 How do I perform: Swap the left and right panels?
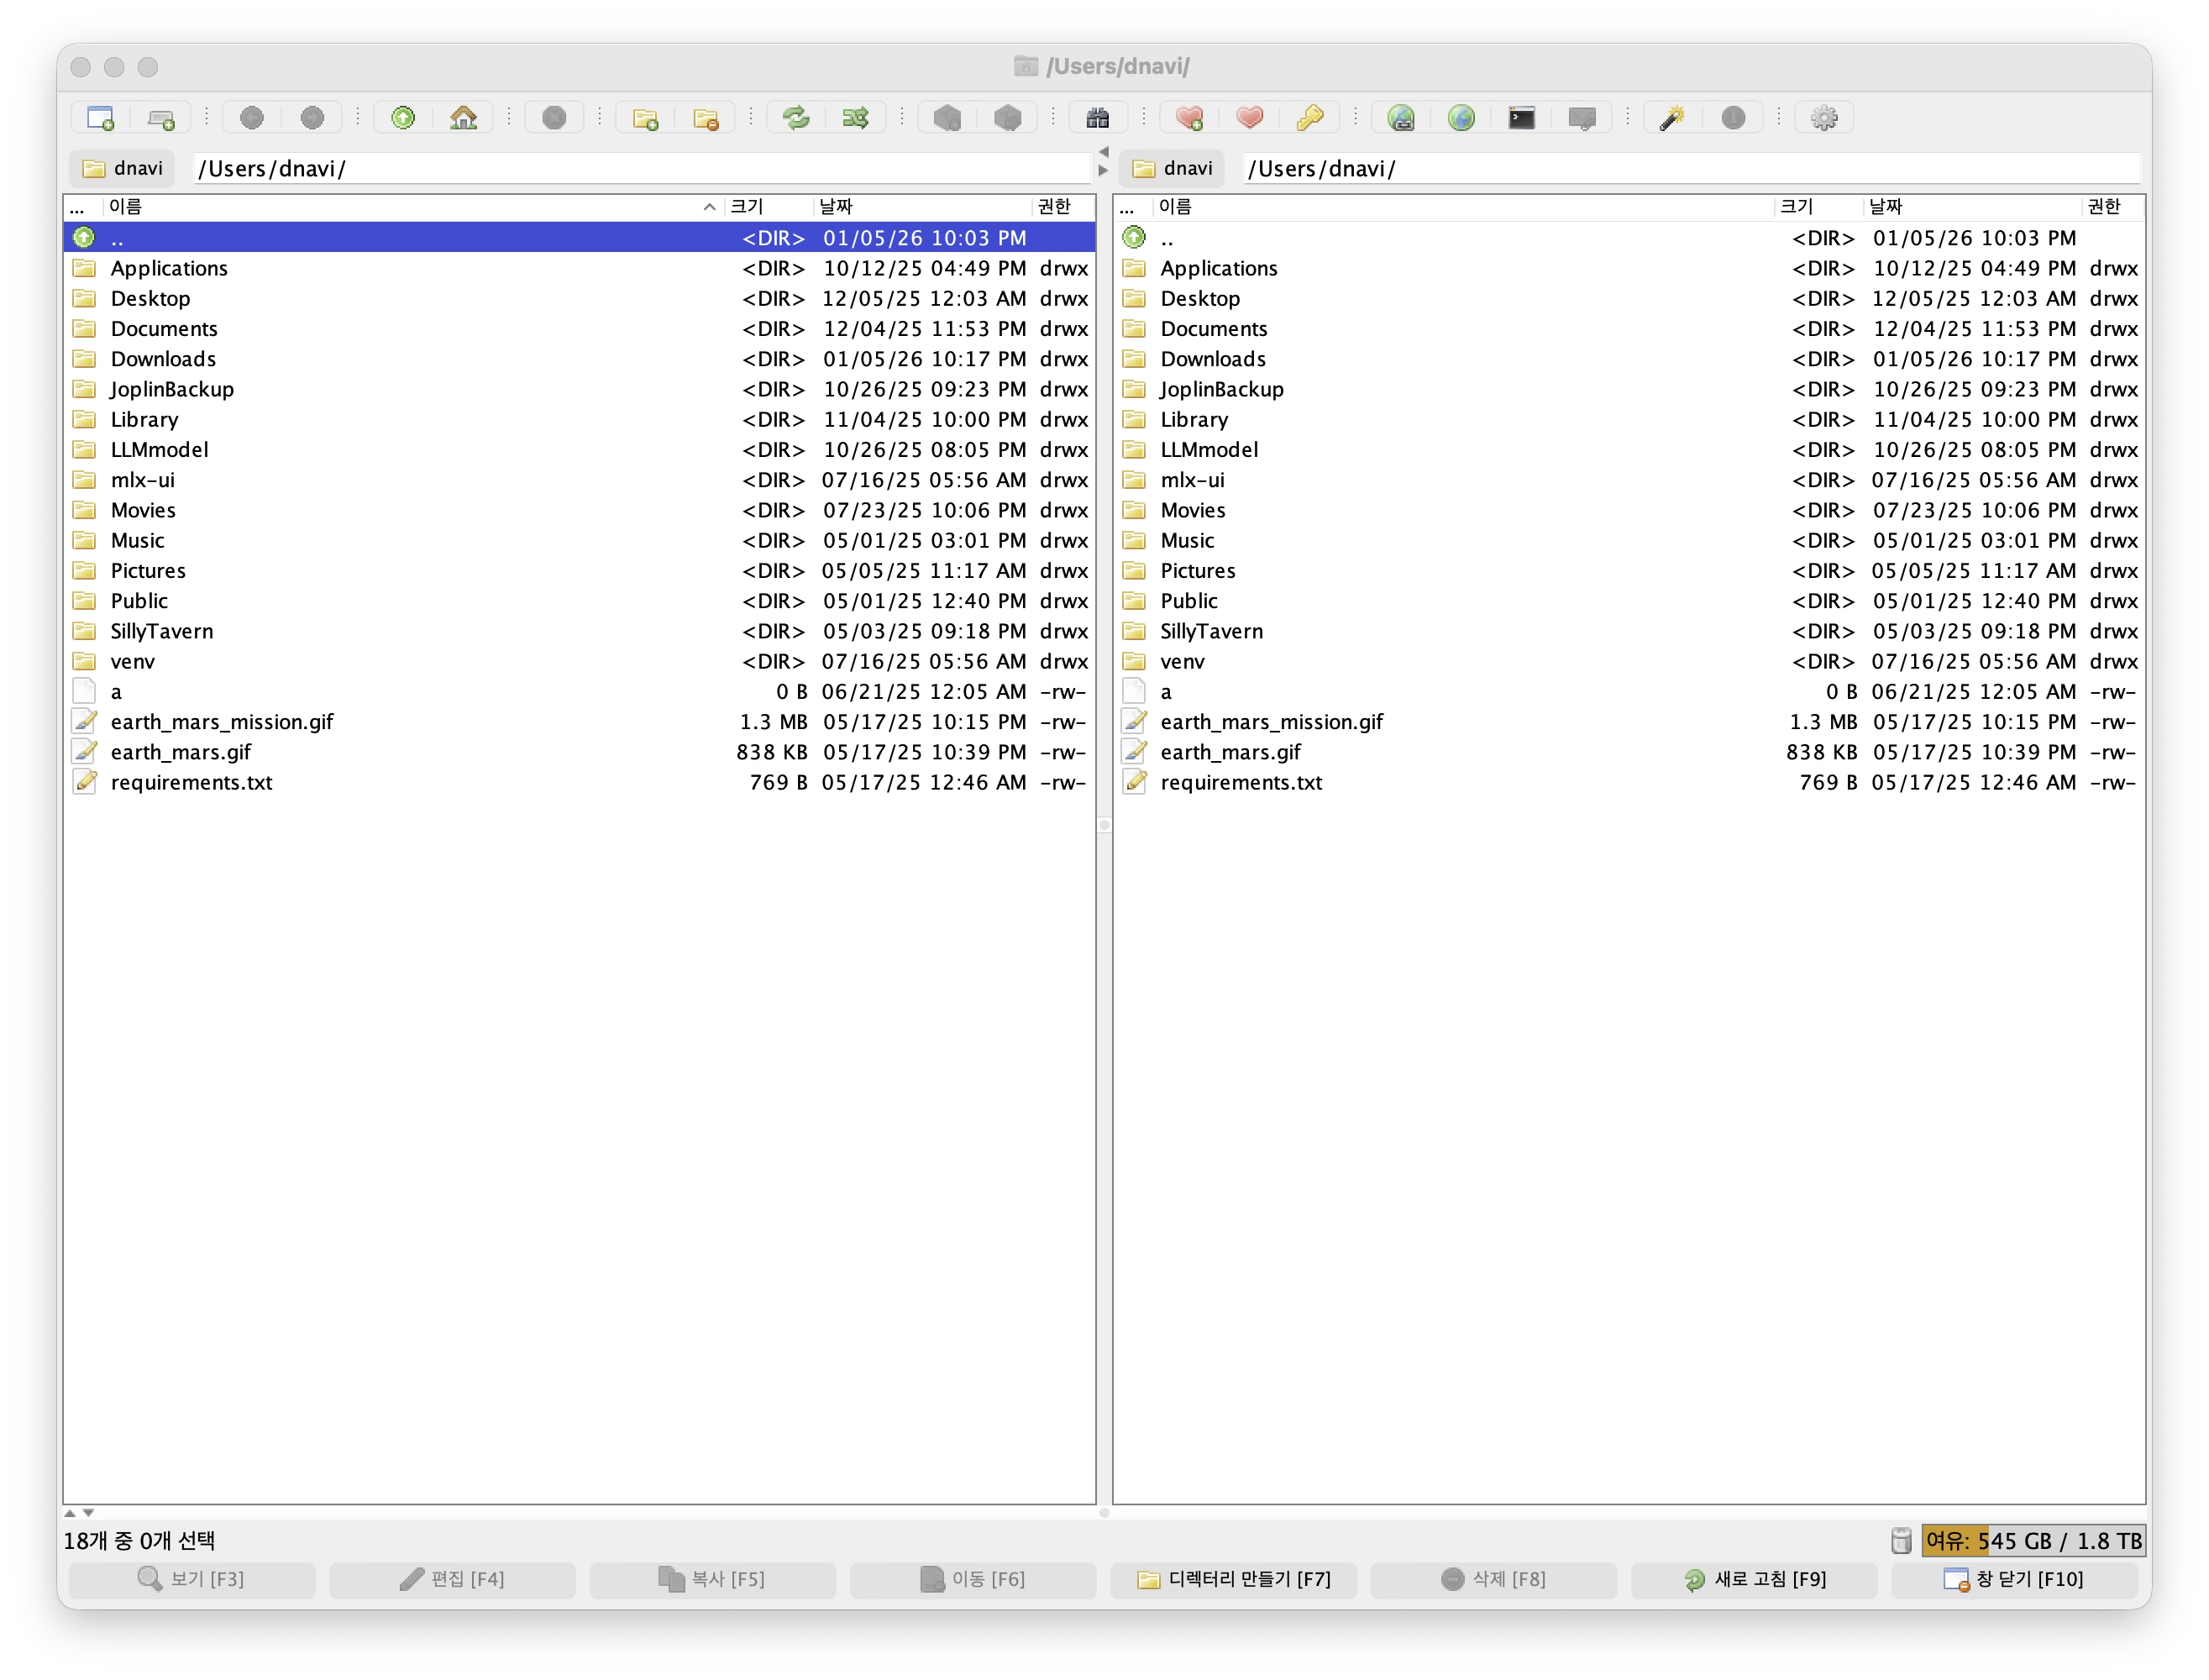[x=856, y=117]
